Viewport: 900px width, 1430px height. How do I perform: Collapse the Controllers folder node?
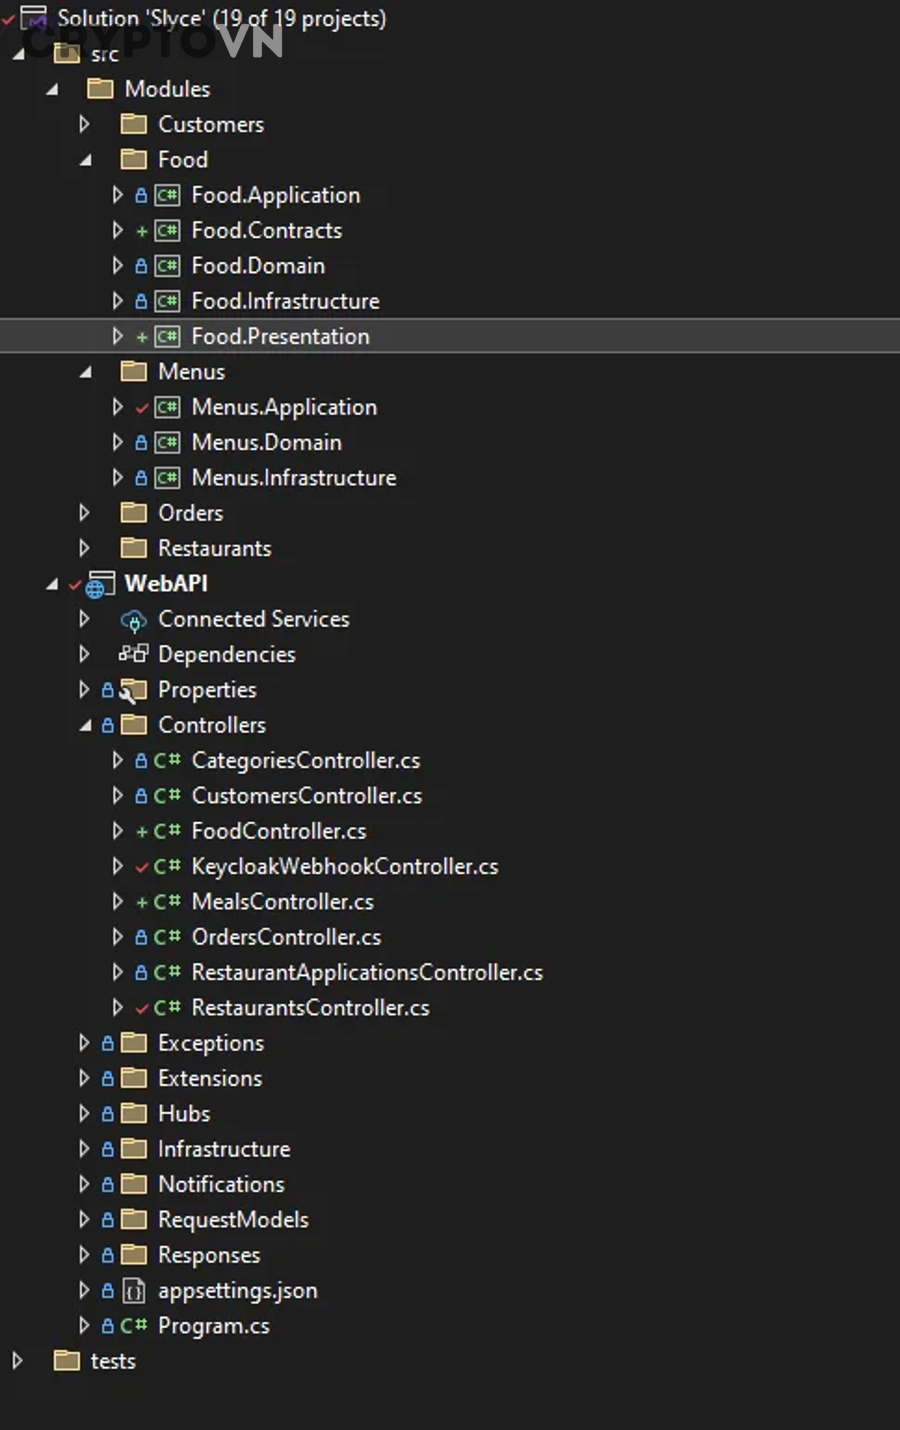[85, 725]
